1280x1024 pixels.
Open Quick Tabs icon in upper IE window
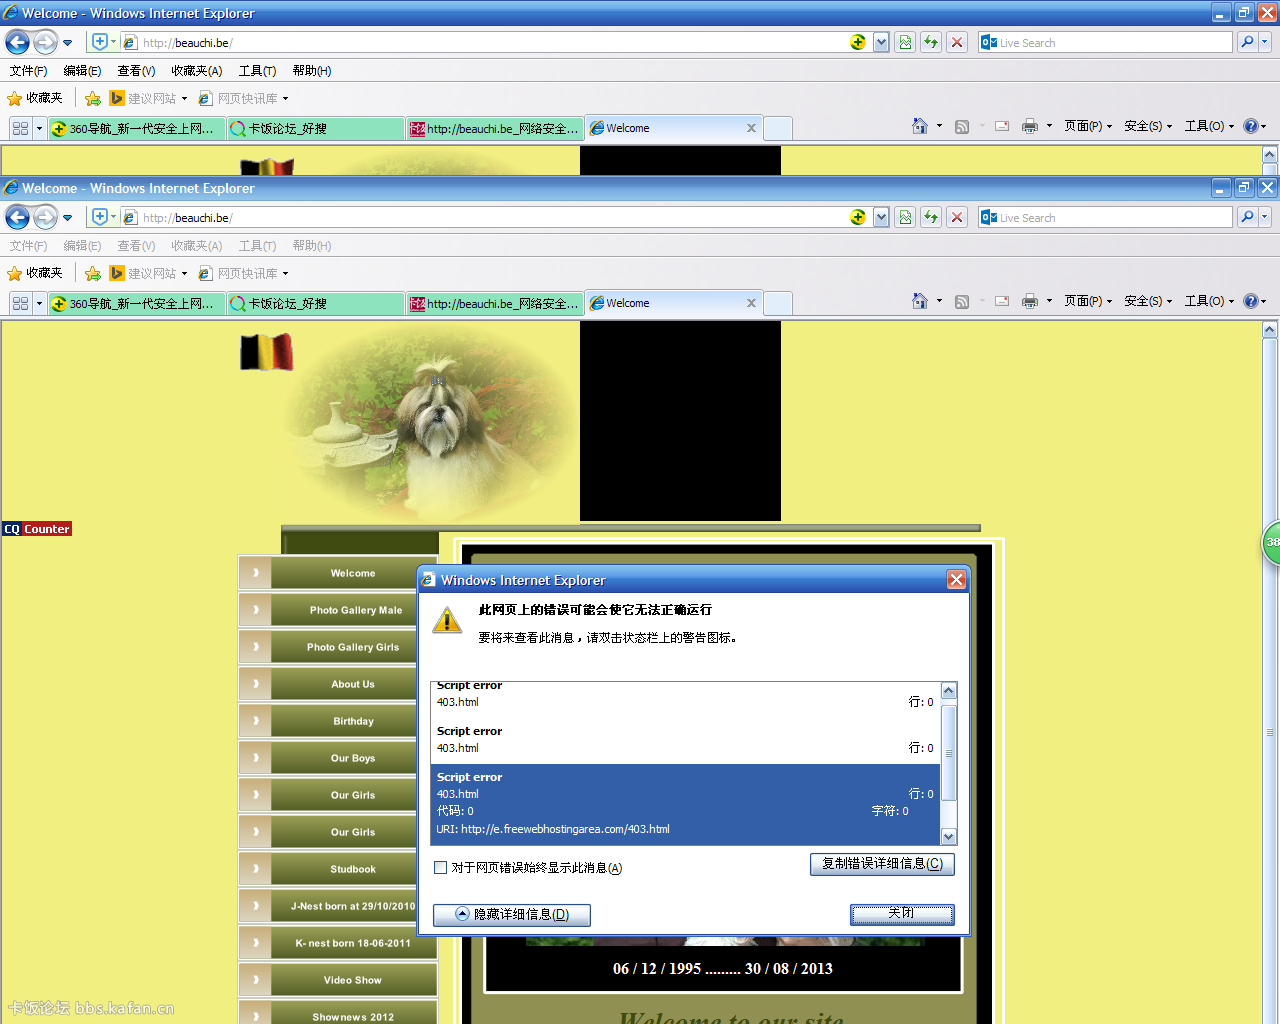coord(20,129)
